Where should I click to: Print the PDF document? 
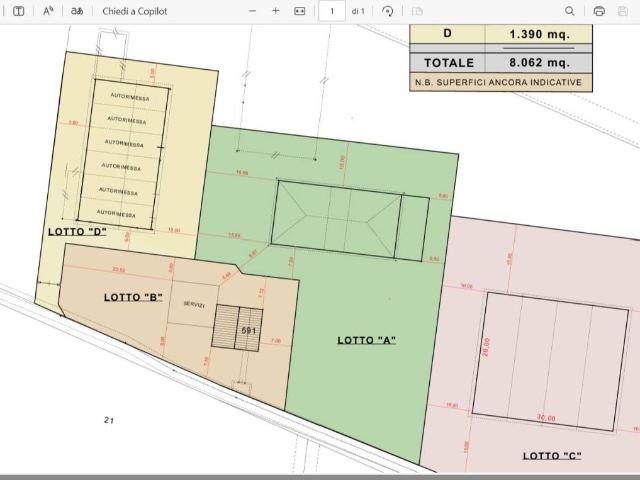tap(599, 11)
